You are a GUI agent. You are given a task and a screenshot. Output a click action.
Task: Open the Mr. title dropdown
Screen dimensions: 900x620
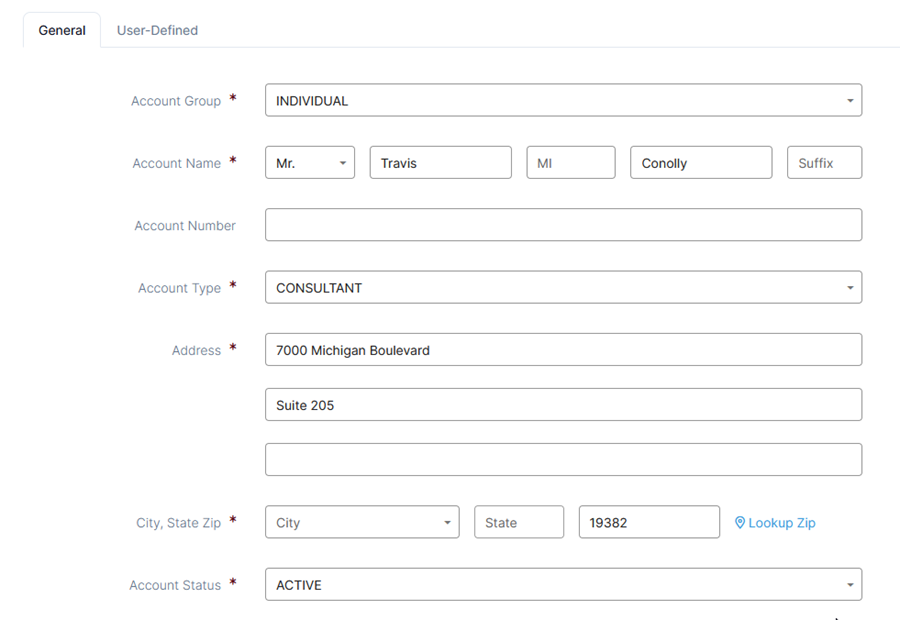pyautogui.click(x=310, y=163)
